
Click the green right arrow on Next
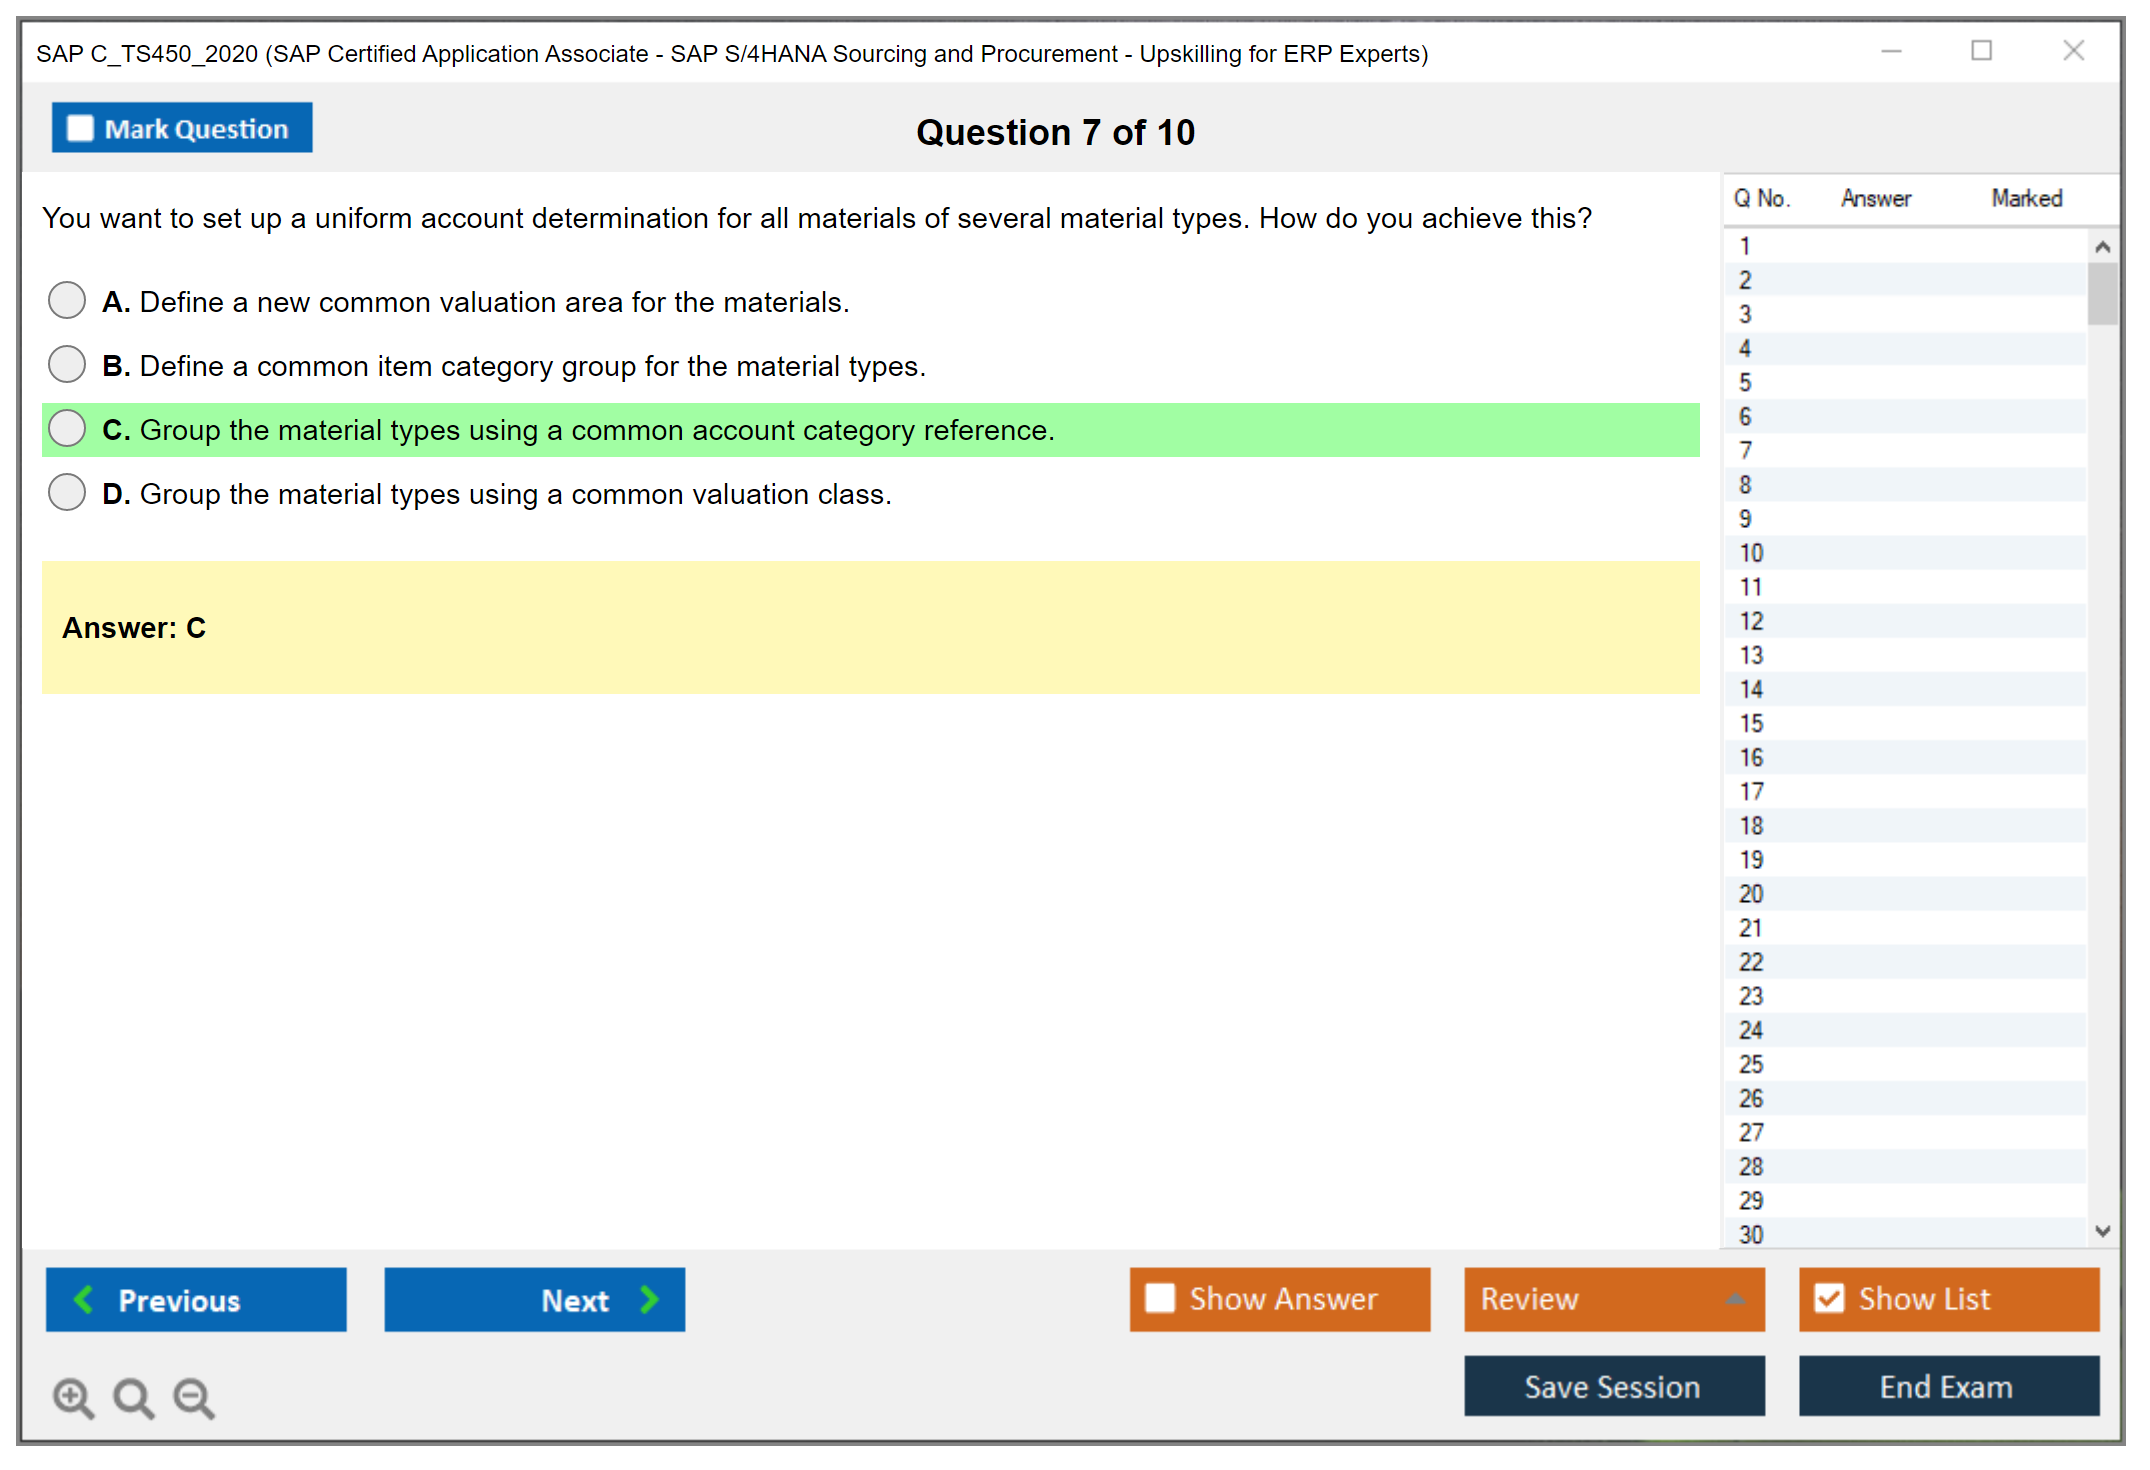coord(649,1299)
